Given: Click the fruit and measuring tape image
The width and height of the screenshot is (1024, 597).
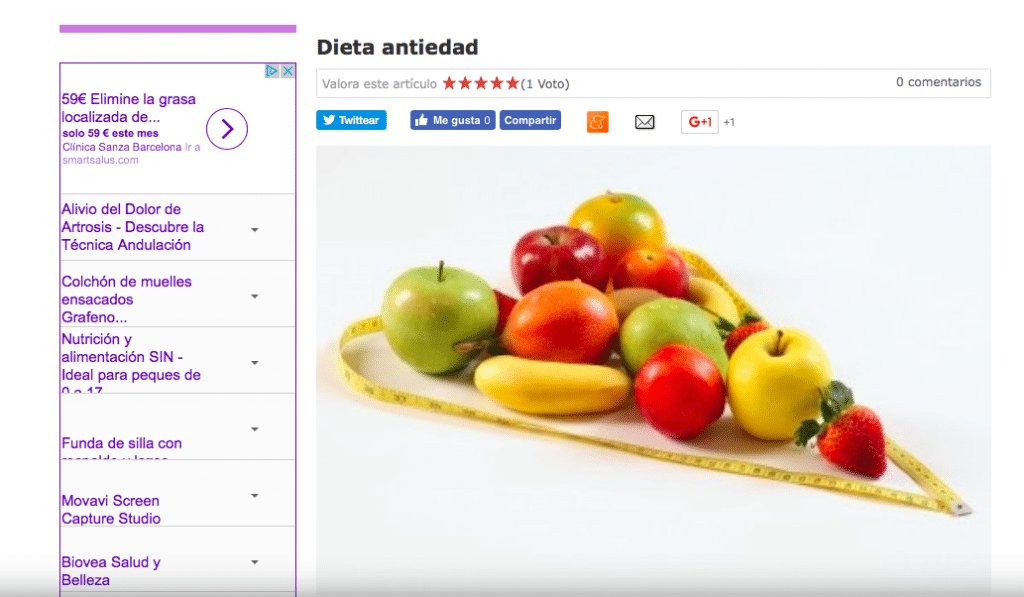Looking at the screenshot, I should tap(654, 370).
